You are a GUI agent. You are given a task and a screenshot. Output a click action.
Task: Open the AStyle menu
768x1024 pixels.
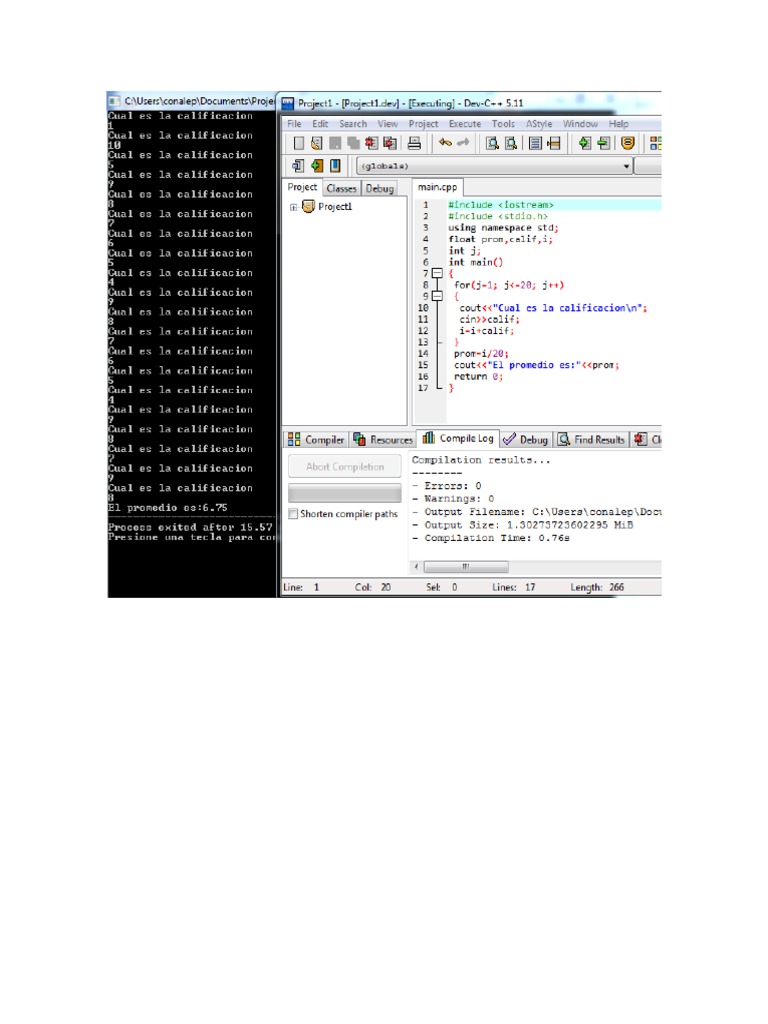[539, 123]
